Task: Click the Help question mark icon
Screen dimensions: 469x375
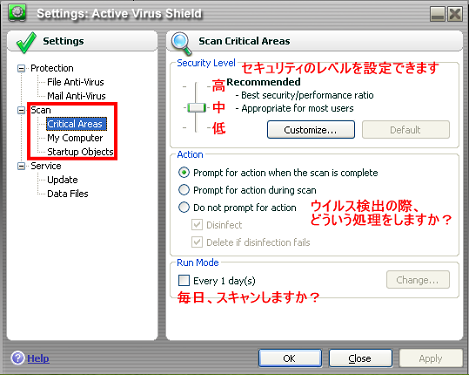Action: click(18, 358)
